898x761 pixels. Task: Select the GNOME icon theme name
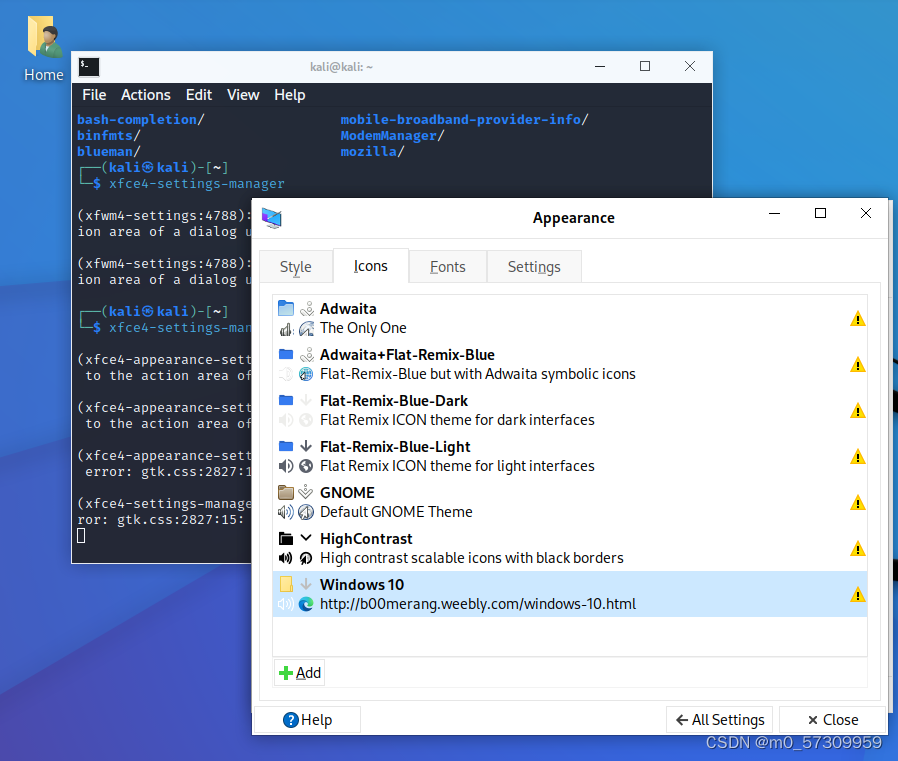[347, 492]
